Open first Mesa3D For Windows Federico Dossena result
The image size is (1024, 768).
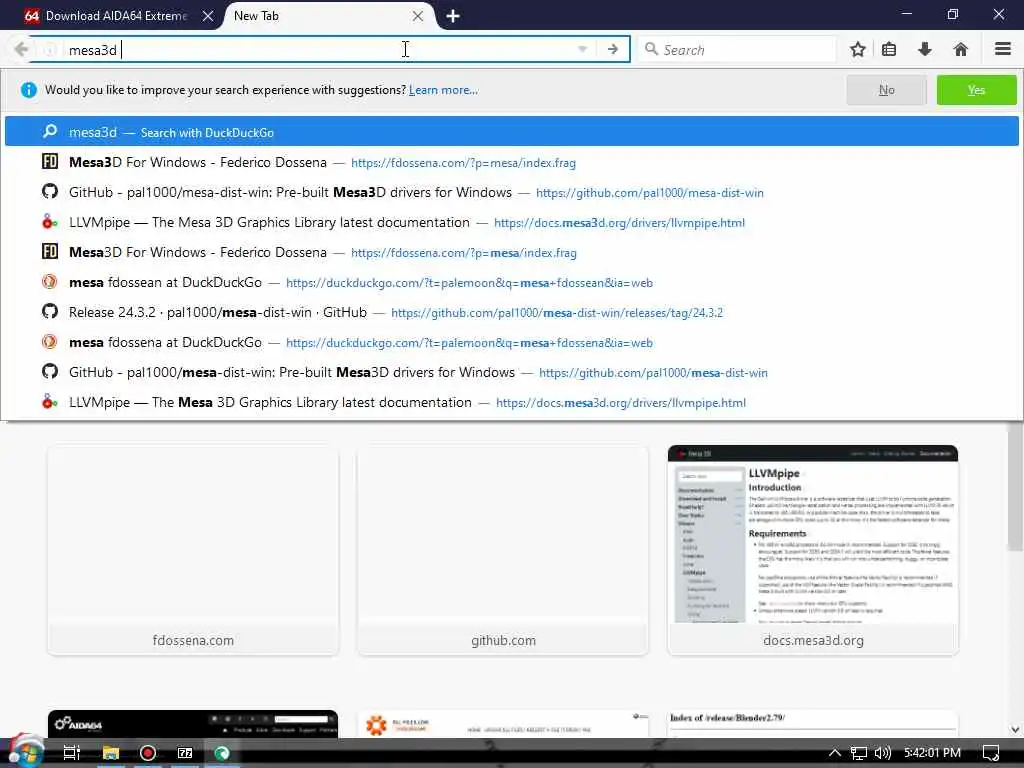click(511, 162)
